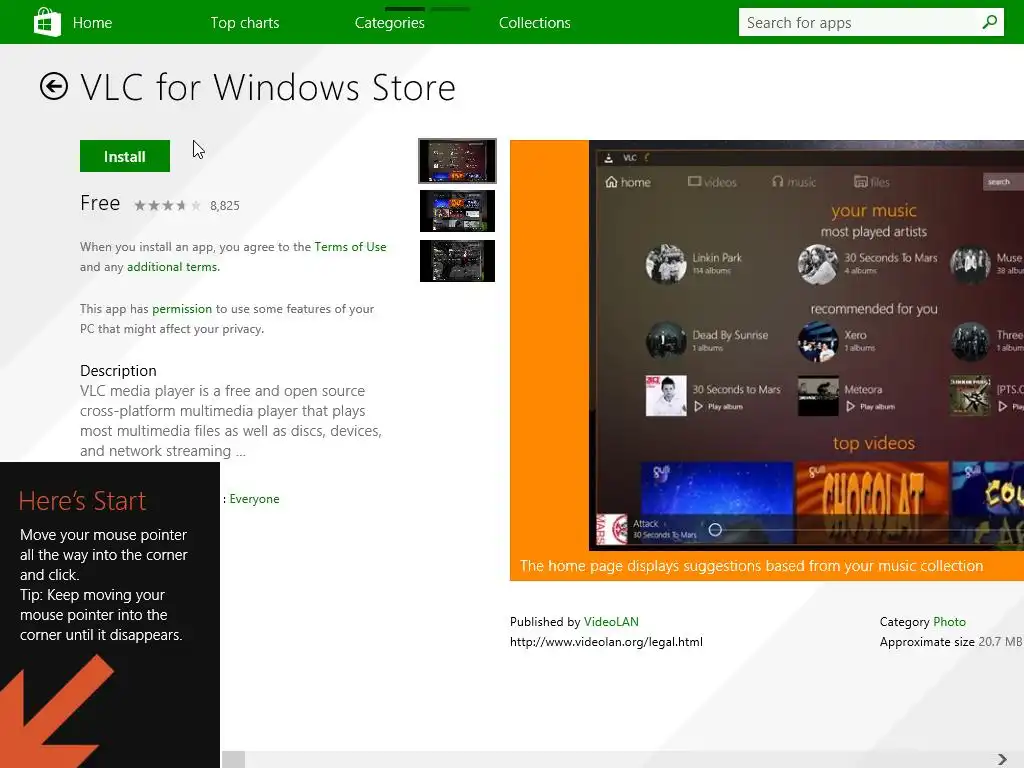This screenshot has width=1024, height=768.
Task: Click the 'Free' price label
Action: (x=100, y=203)
